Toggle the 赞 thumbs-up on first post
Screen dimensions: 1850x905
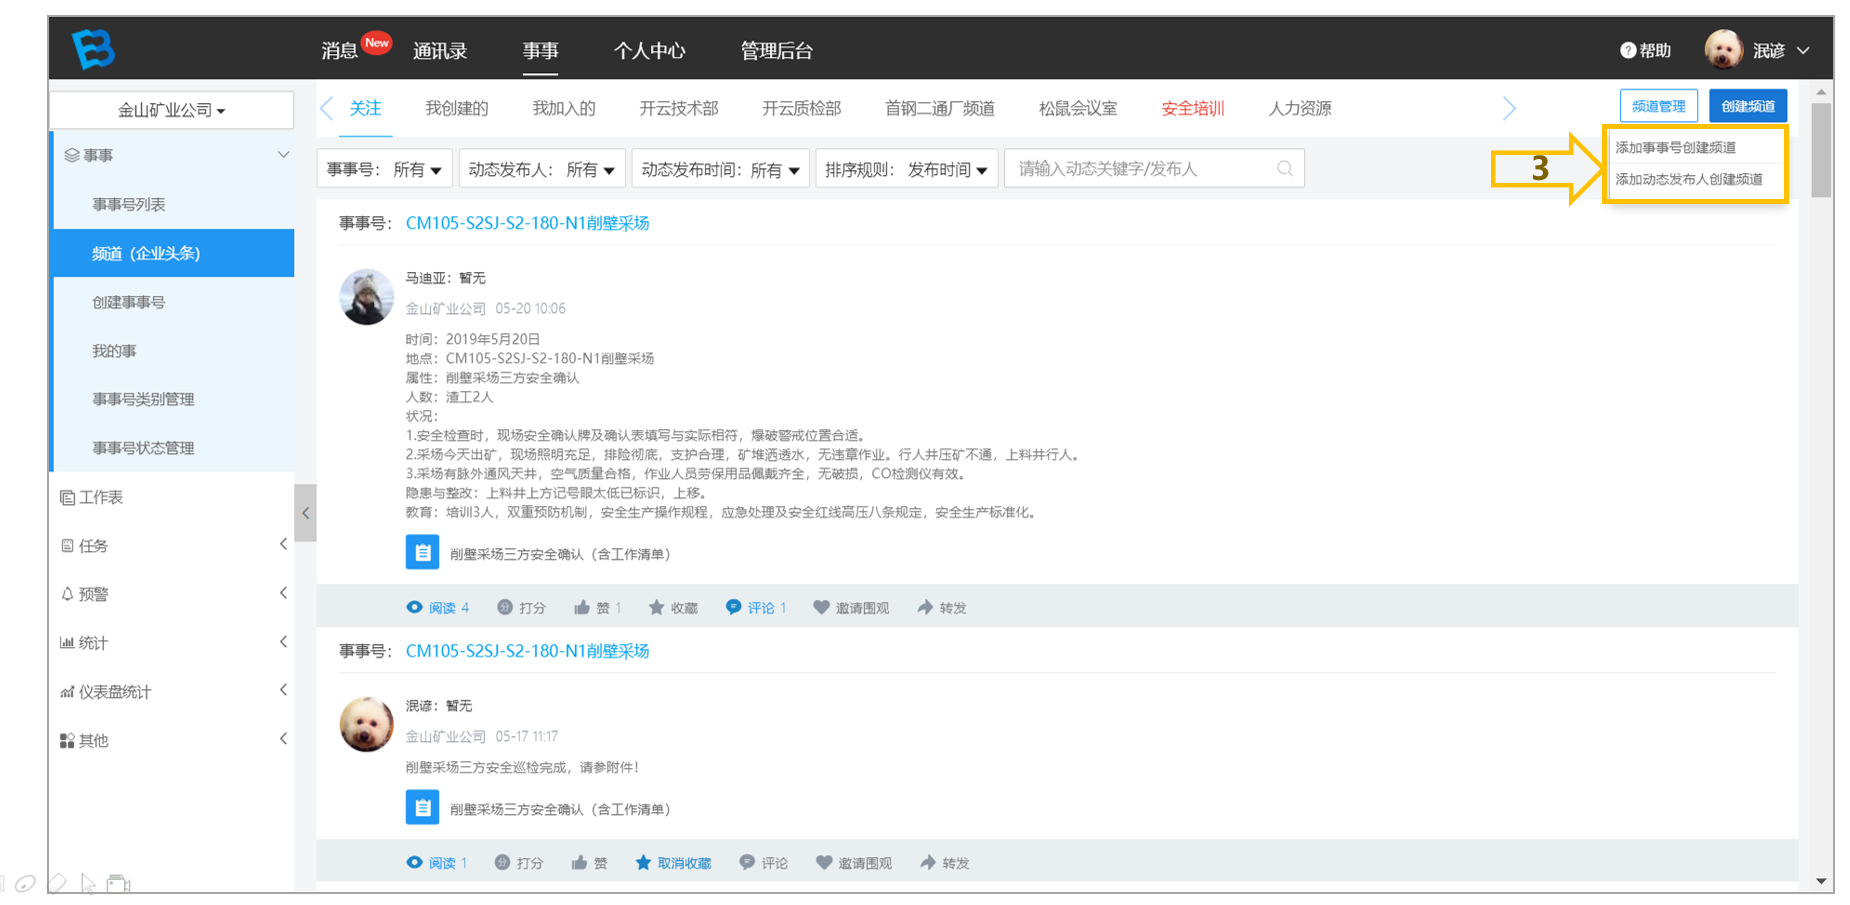point(582,607)
